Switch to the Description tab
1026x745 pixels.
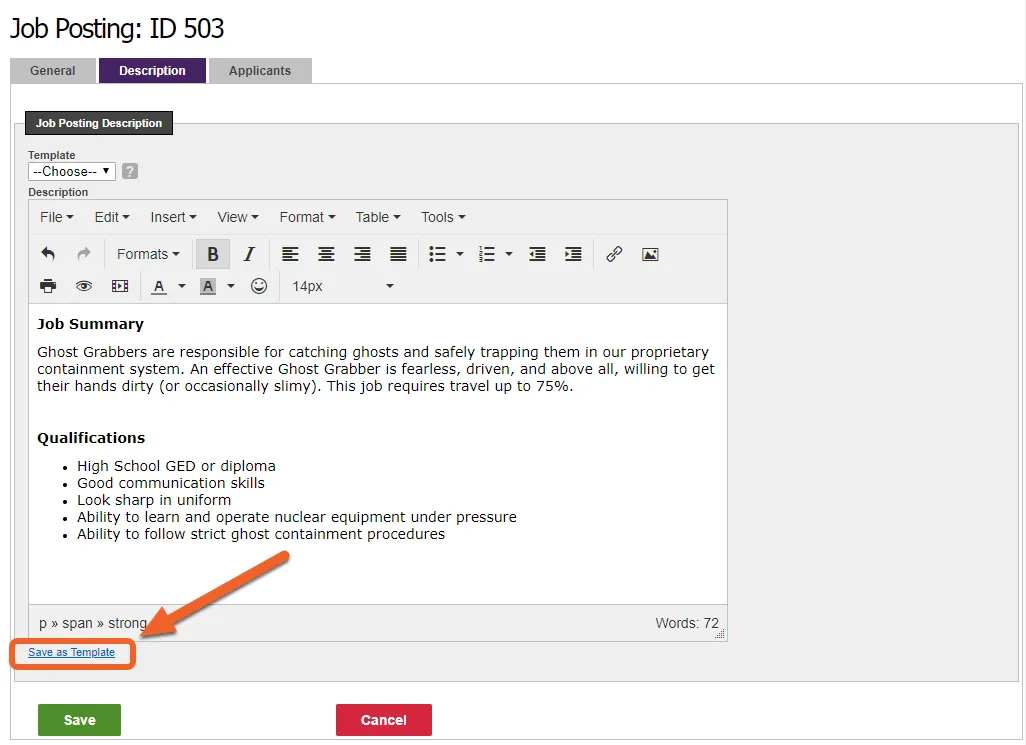pos(152,71)
